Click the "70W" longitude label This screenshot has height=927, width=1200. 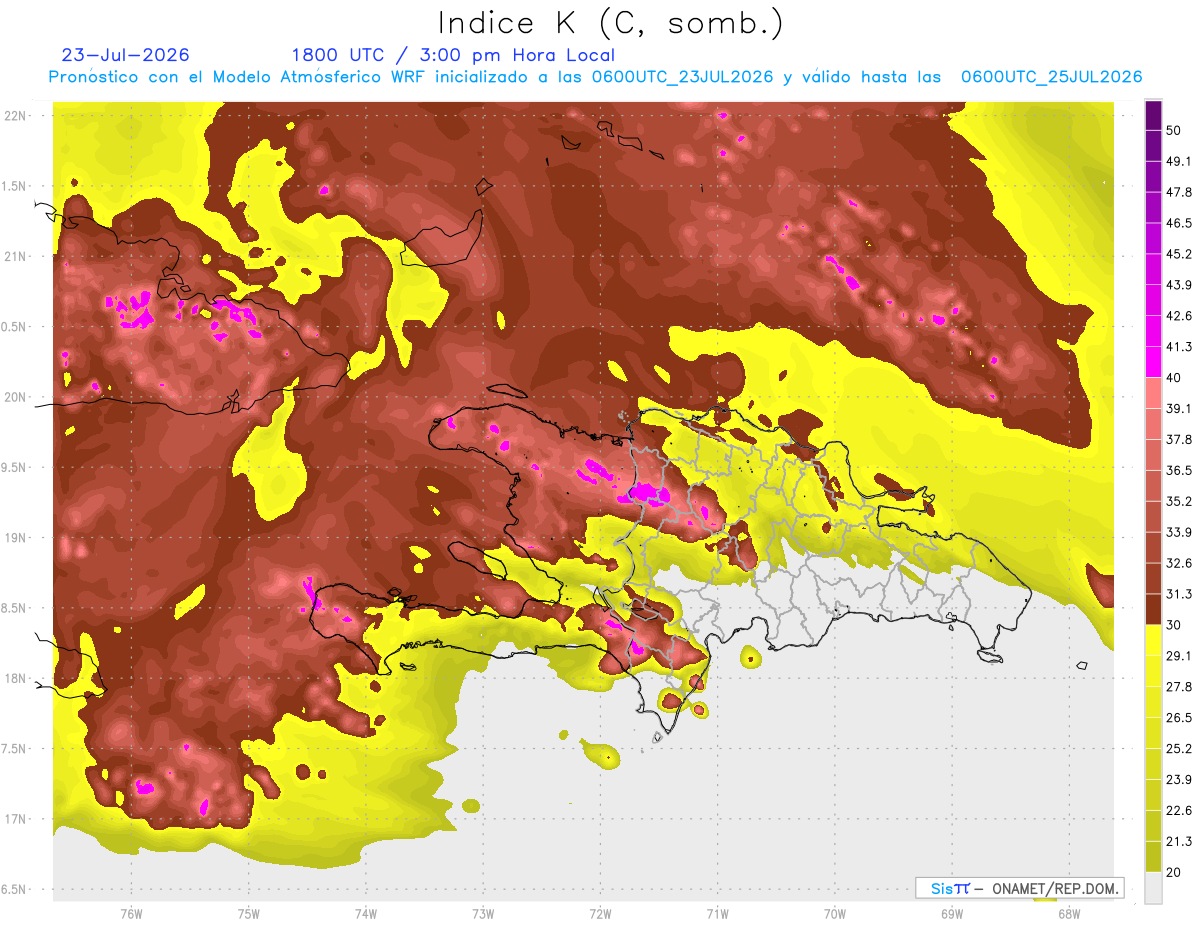click(834, 914)
